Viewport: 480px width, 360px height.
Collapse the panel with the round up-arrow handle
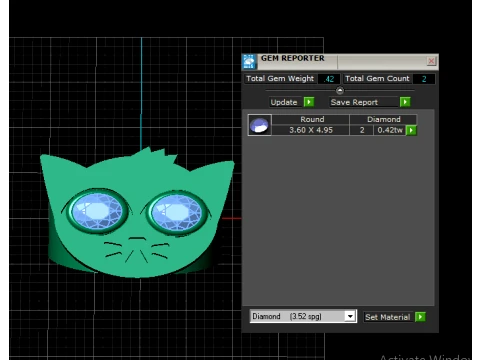(340, 90)
